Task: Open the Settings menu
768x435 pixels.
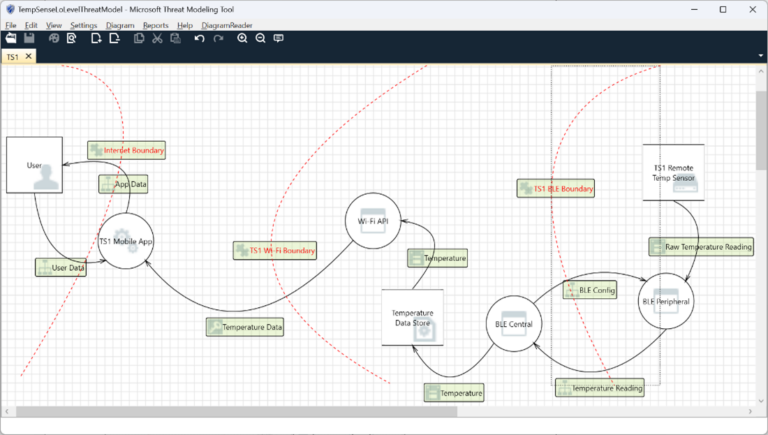Action: (x=84, y=25)
